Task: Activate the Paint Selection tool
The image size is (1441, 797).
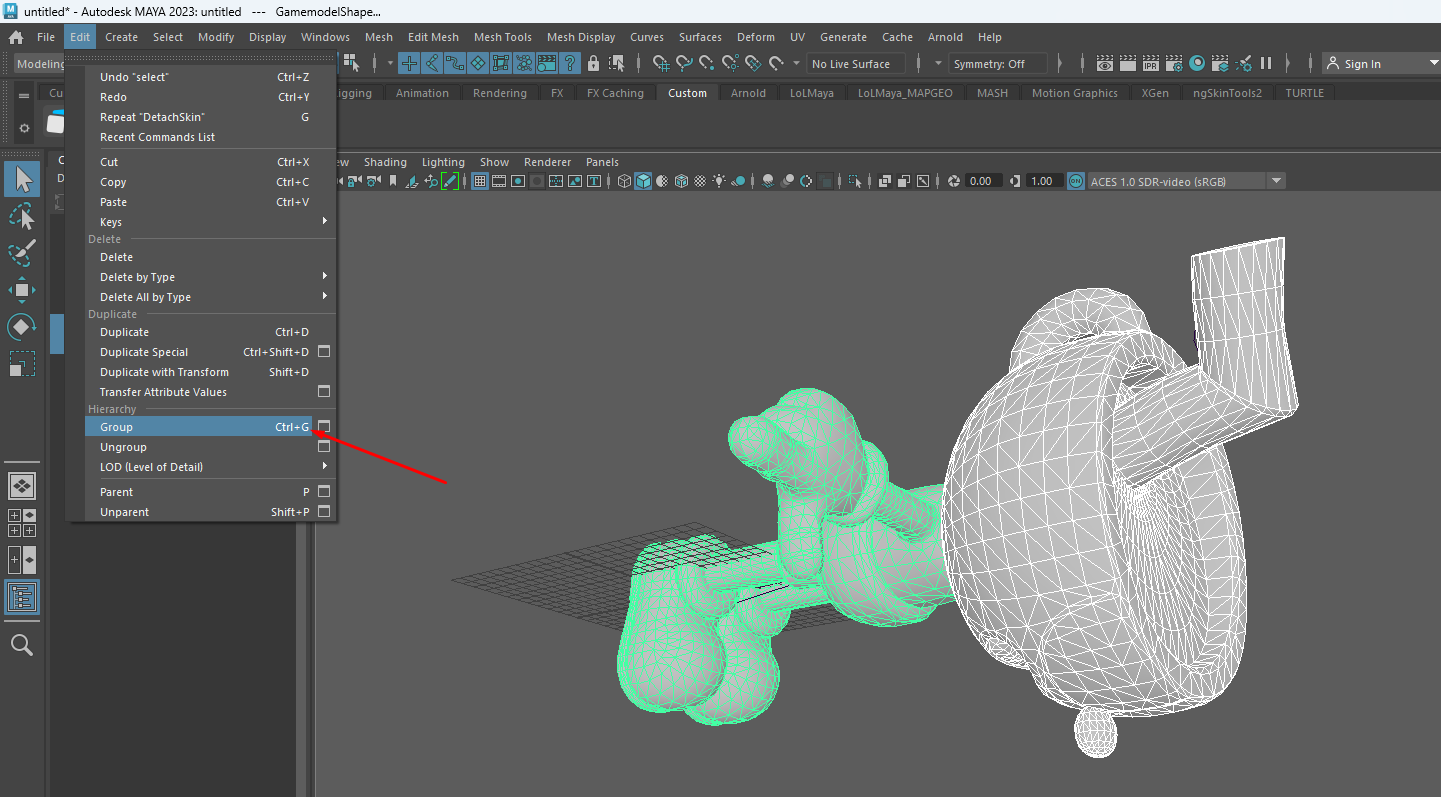Action: pyautogui.click(x=22, y=253)
